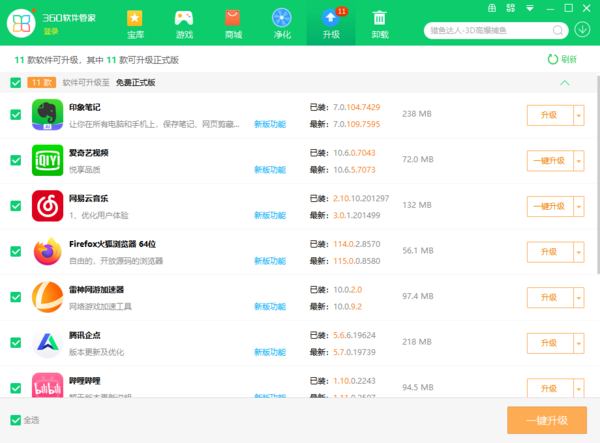The height and width of the screenshot is (443, 600).
Task: Collapse the upgradable software group chevron
Action: (x=565, y=82)
